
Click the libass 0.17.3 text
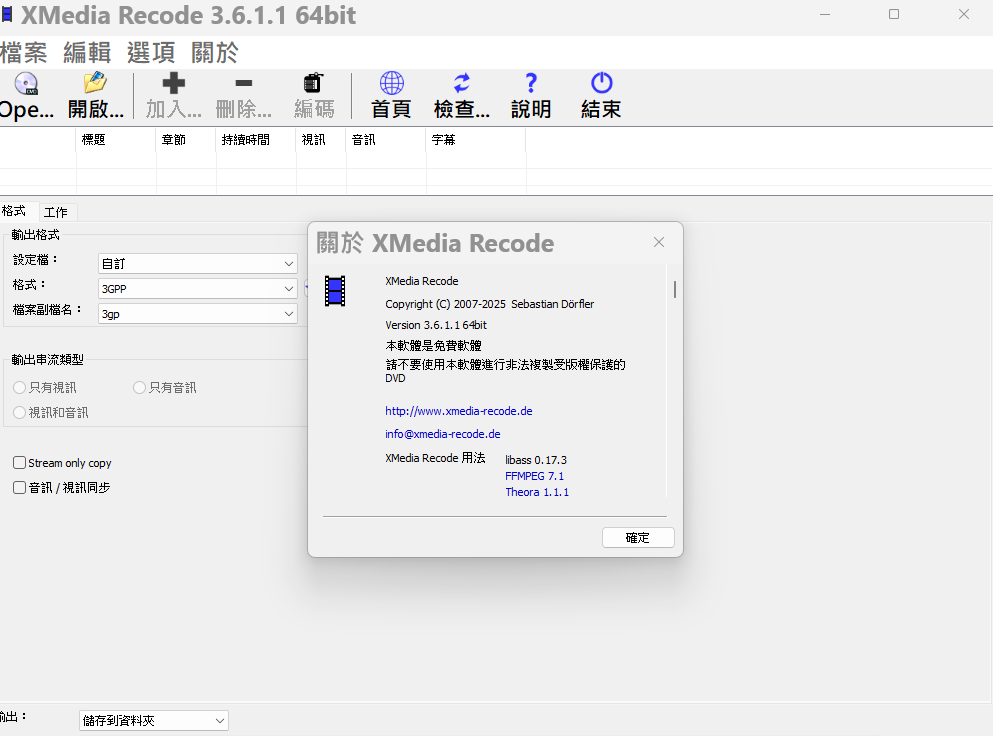(536, 460)
